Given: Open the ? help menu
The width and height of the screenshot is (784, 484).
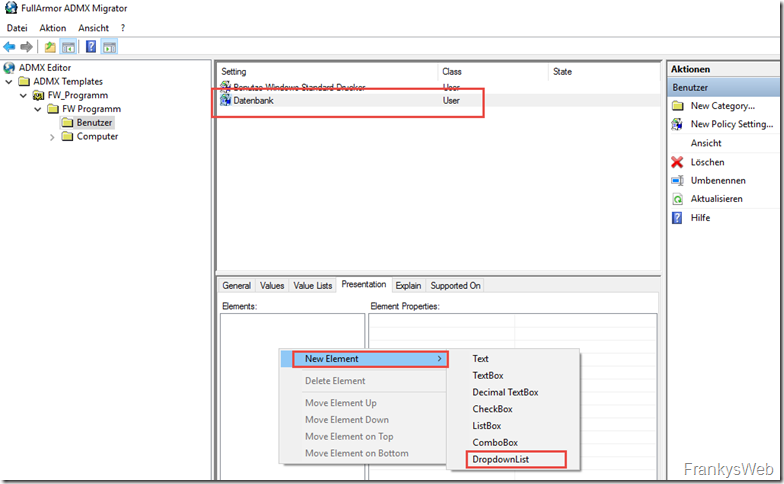Looking at the screenshot, I should tap(122, 28).
